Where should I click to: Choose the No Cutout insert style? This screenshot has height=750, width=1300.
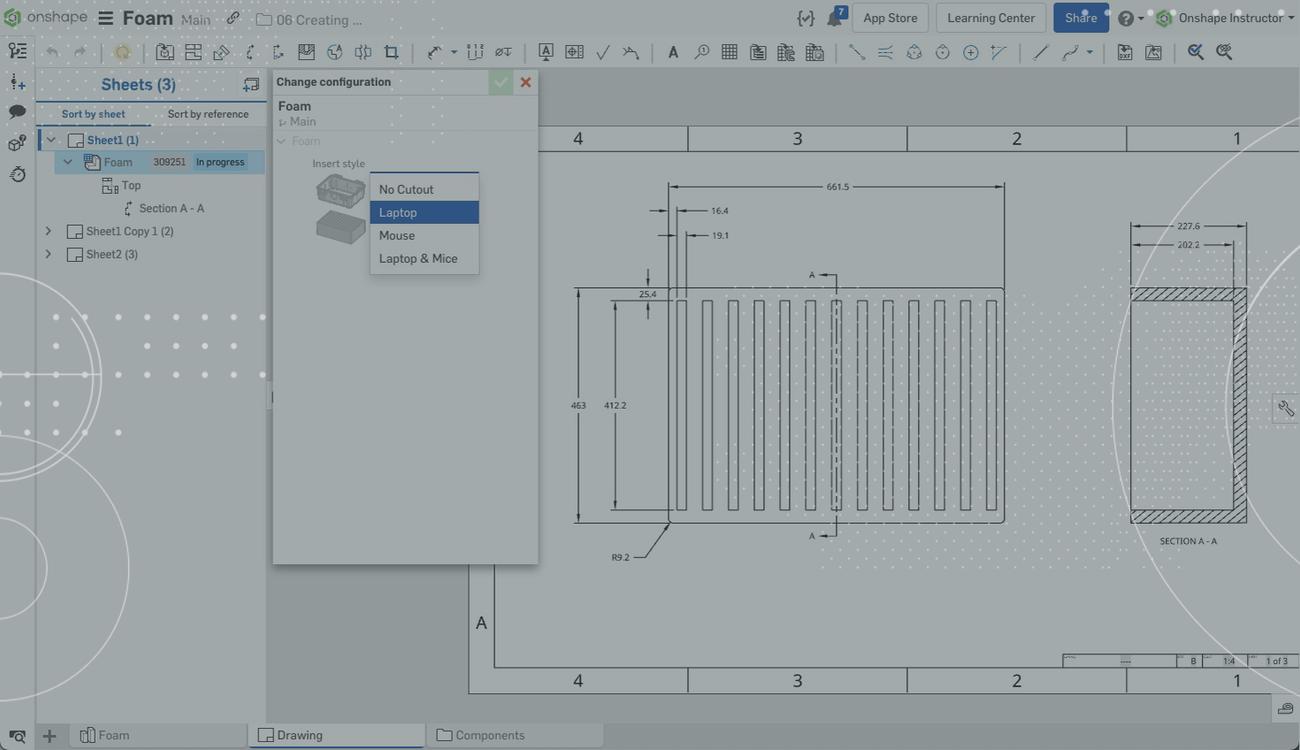[x=406, y=188]
